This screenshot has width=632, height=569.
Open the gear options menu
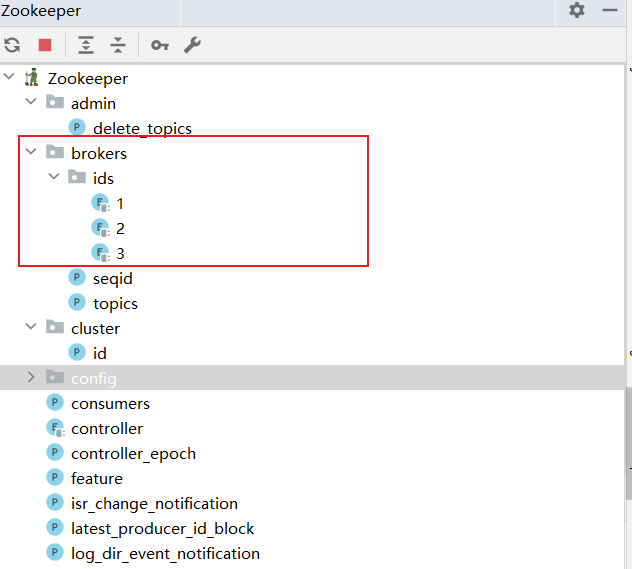[577, 10]
